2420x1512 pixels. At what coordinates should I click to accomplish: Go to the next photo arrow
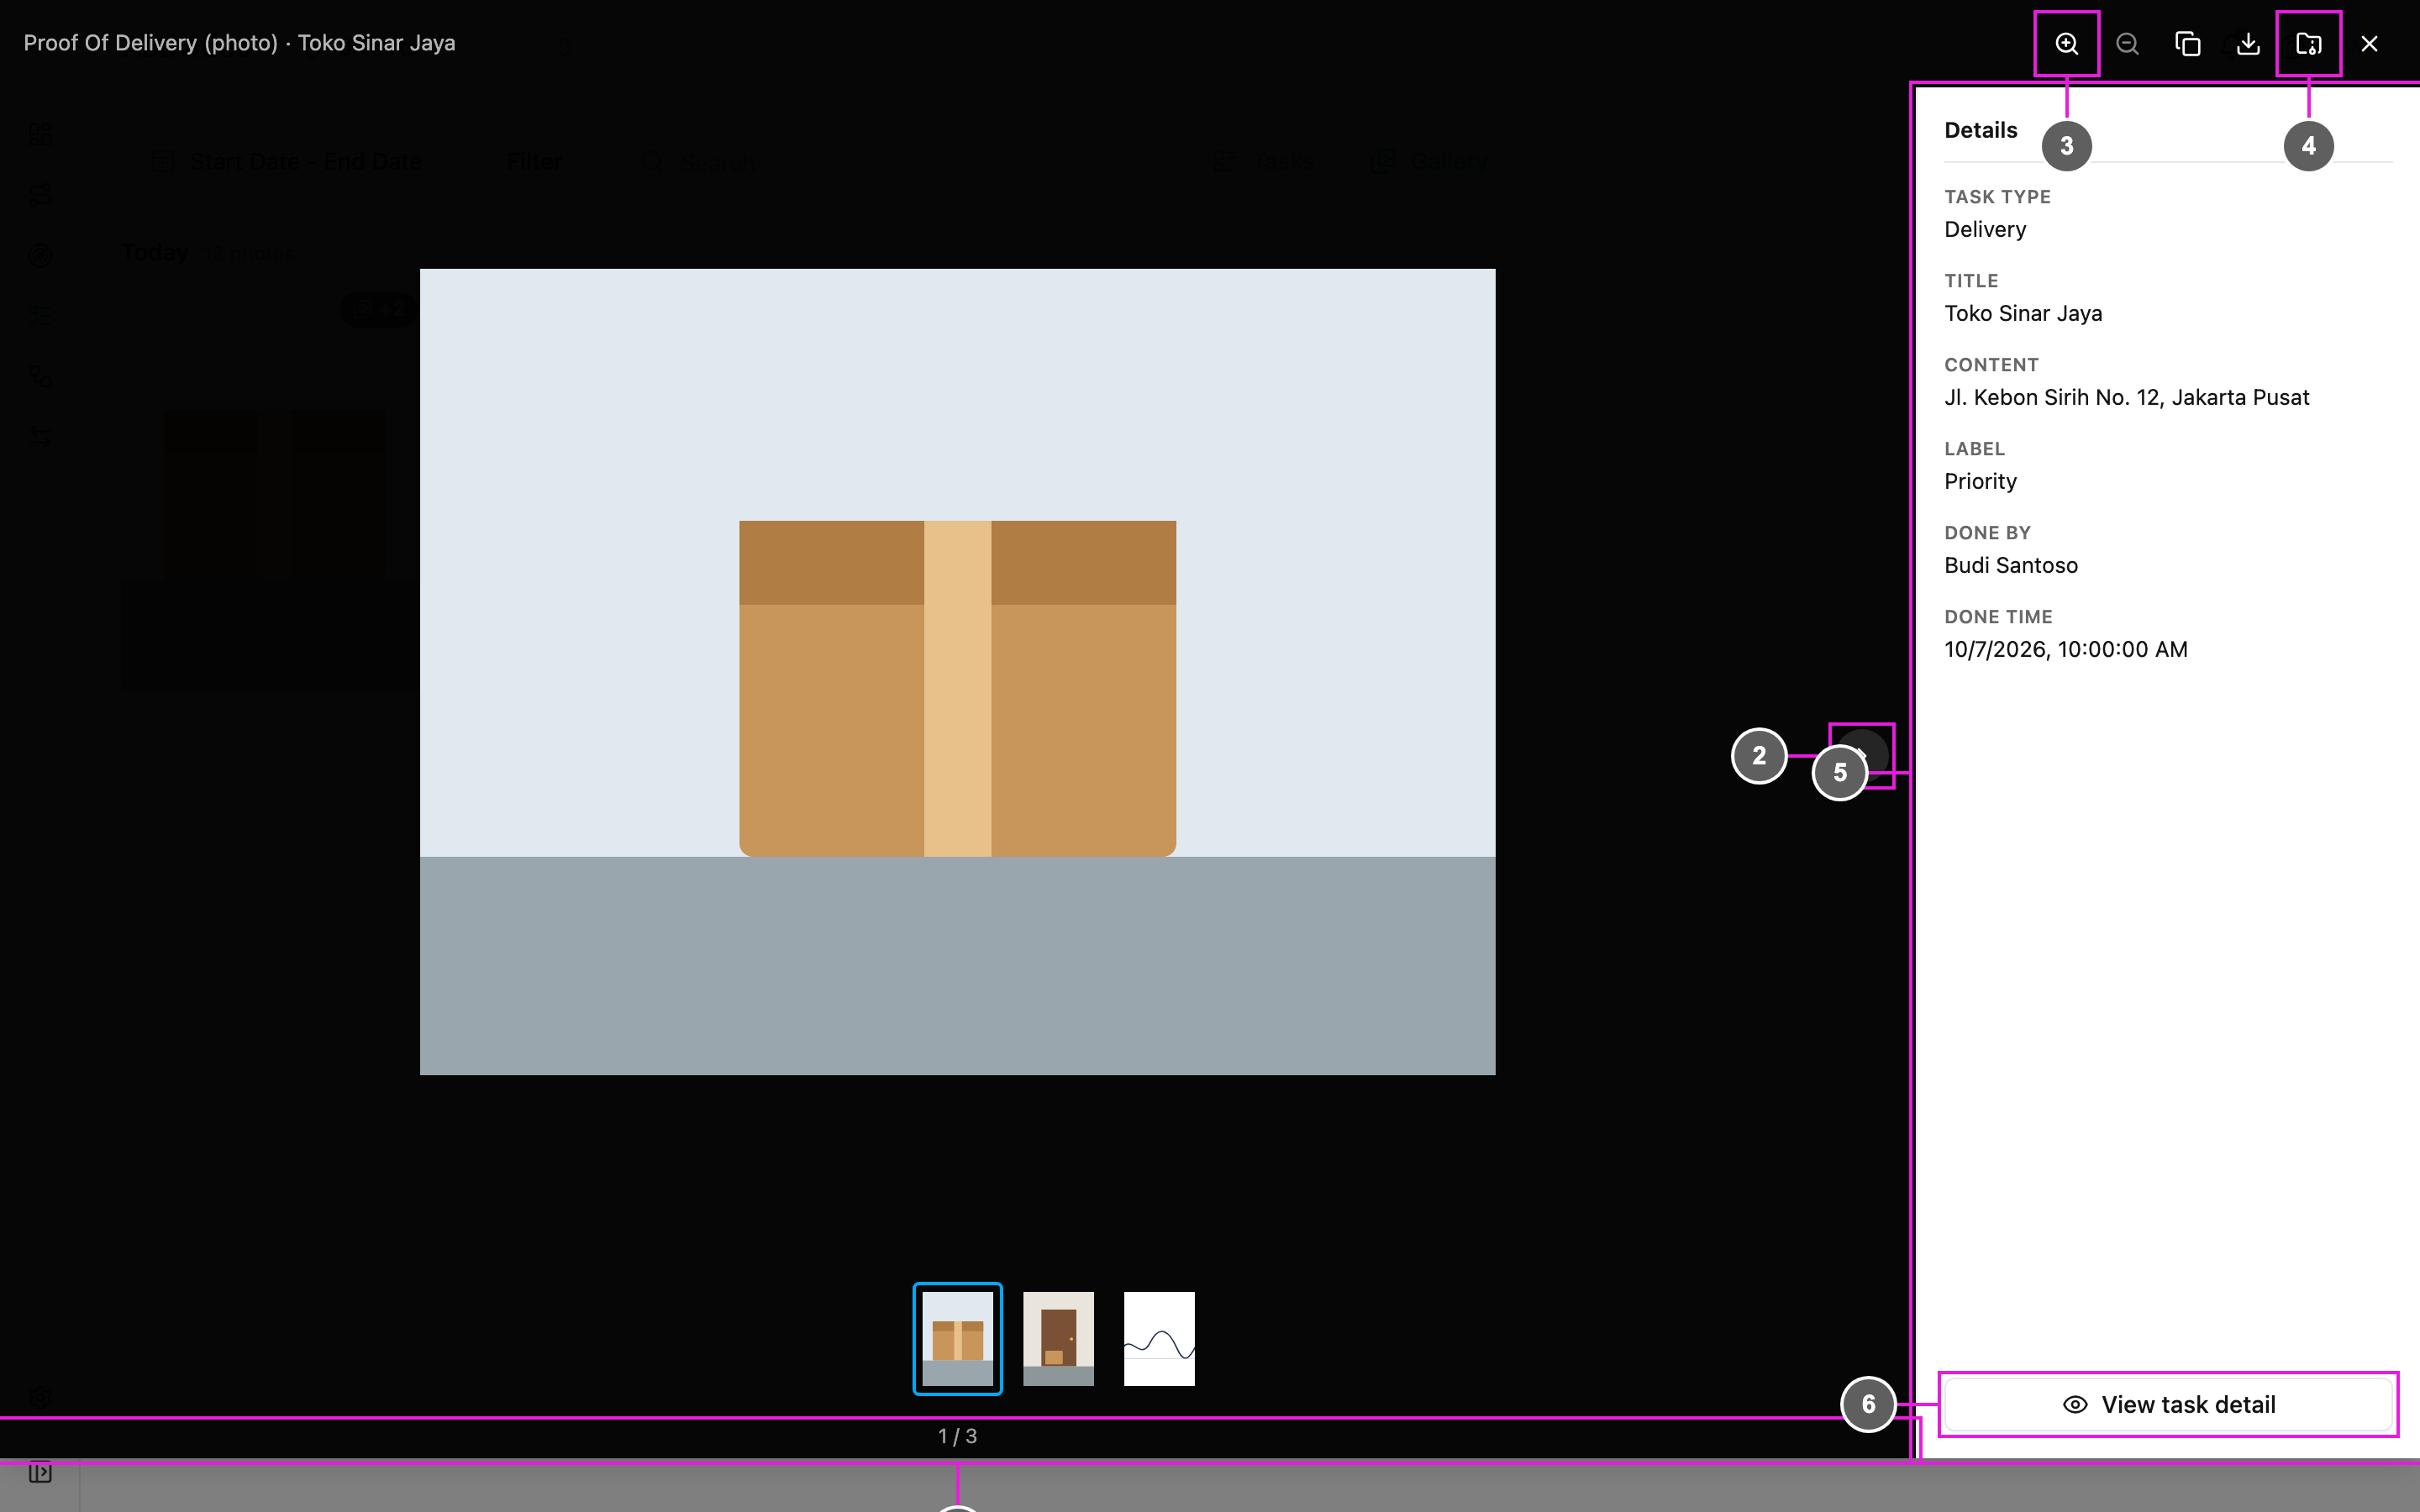(x=1862, y=755)
